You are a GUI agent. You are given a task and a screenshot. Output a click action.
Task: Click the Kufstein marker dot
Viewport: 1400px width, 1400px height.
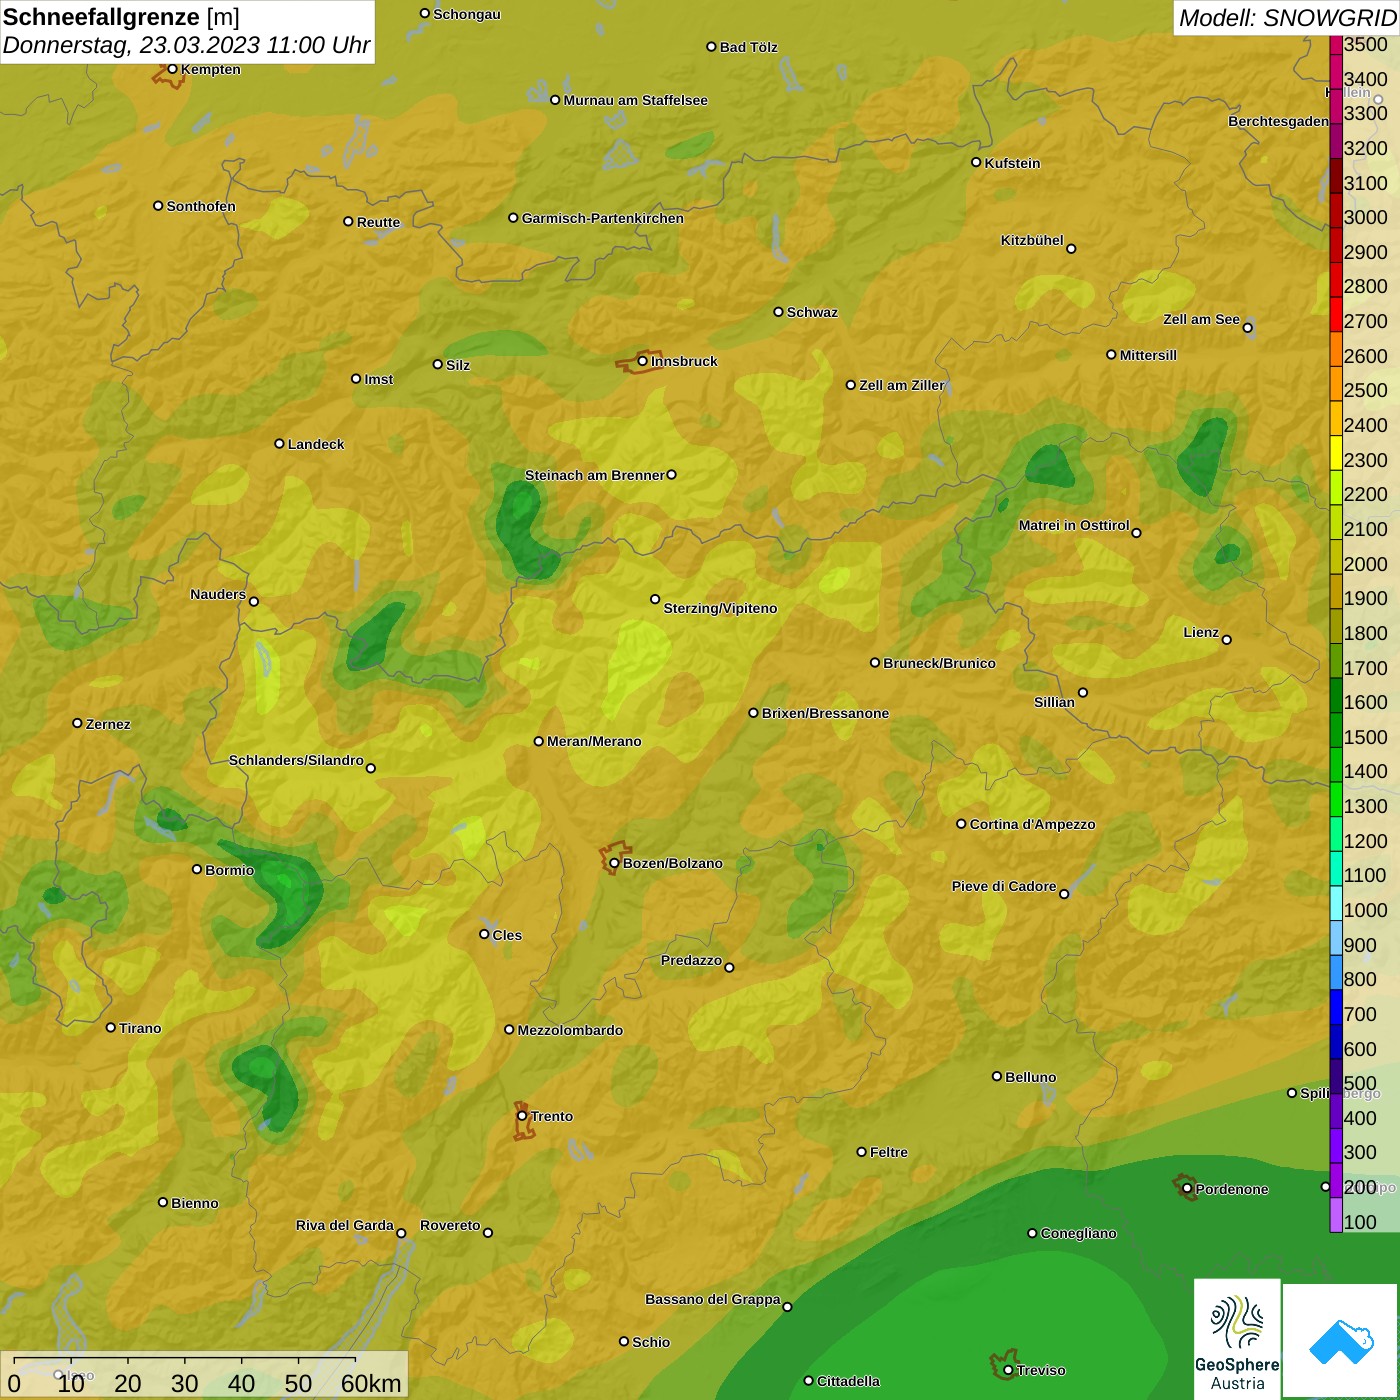coord(976,162)
